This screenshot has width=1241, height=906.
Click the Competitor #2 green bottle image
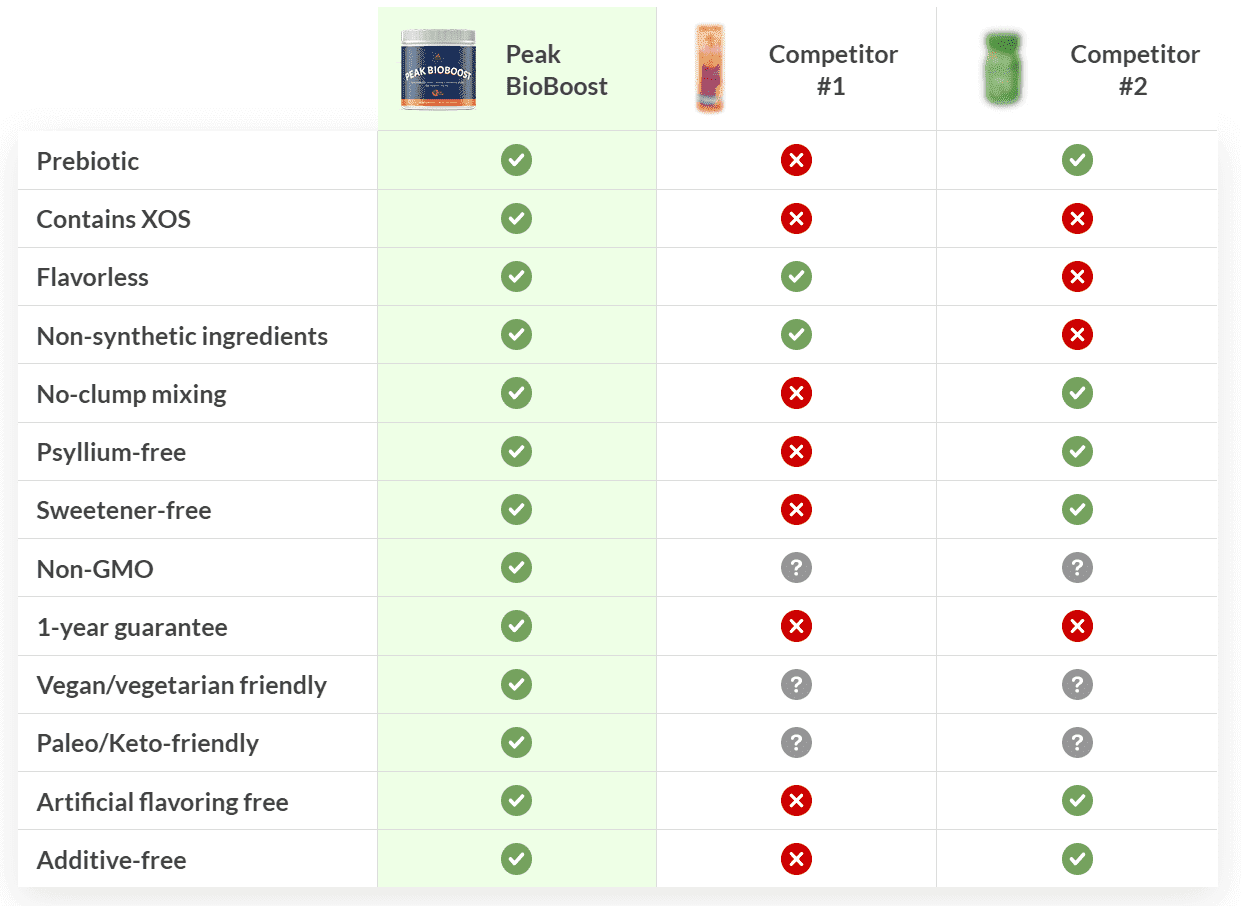[1001, 70]
